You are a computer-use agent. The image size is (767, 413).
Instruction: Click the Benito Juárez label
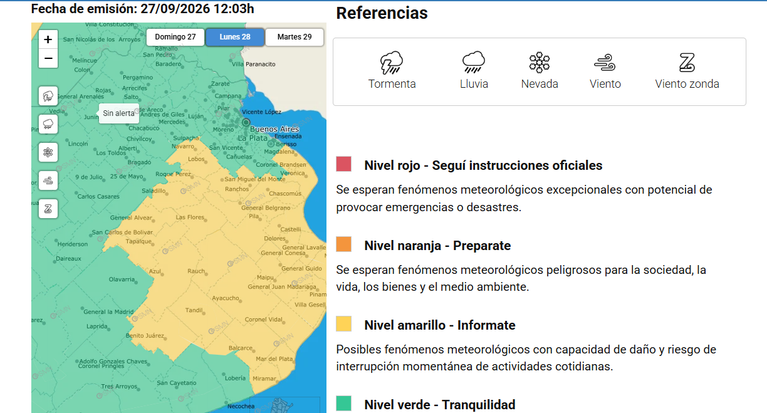click(145, 336)
